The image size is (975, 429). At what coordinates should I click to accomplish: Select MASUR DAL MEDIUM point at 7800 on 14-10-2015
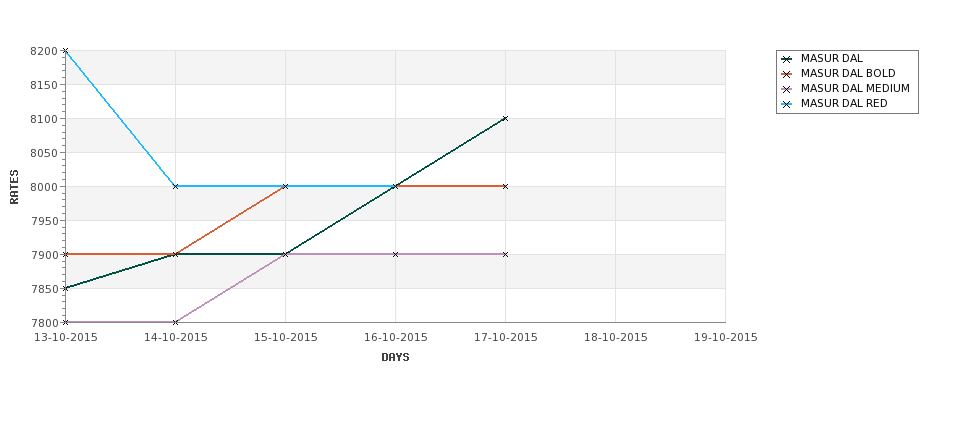click(x=175, y=322)
